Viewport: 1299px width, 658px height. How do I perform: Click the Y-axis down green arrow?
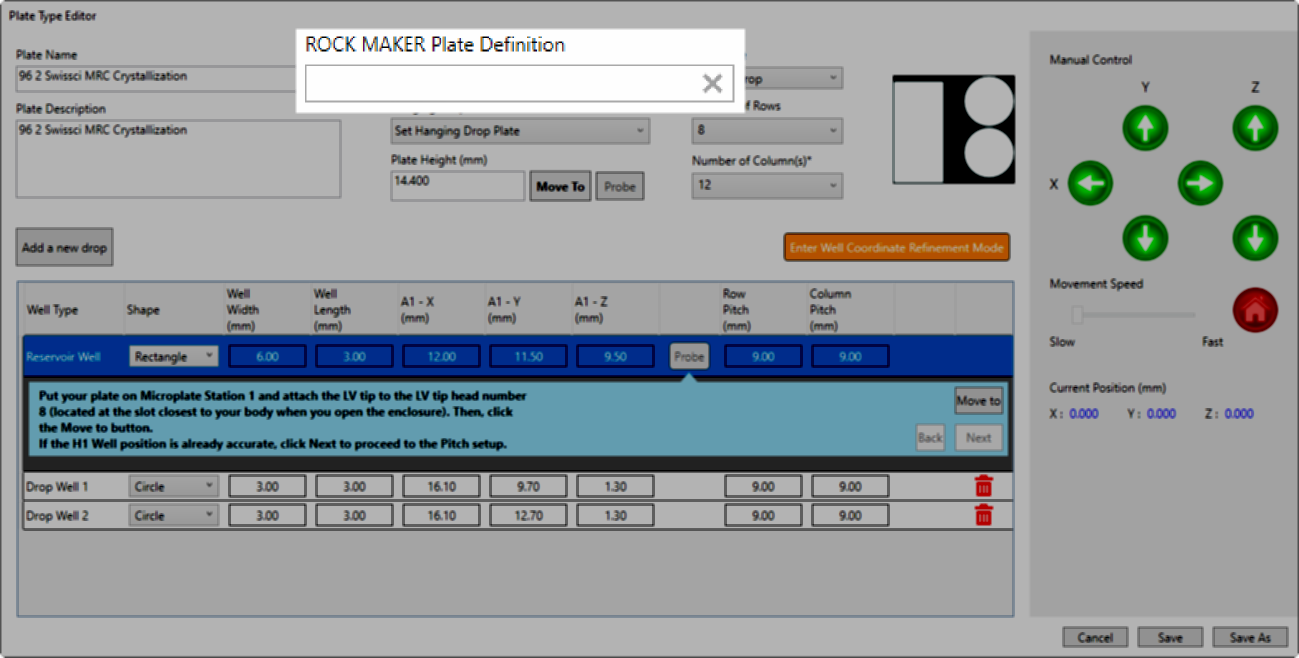pyautogui.click(x=1145, y=238)
